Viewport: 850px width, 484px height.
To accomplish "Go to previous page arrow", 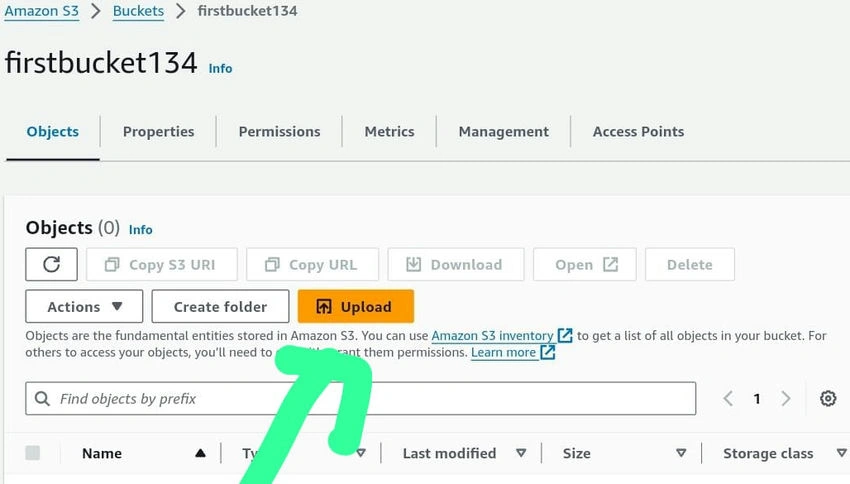I will [x=728, y=399].
